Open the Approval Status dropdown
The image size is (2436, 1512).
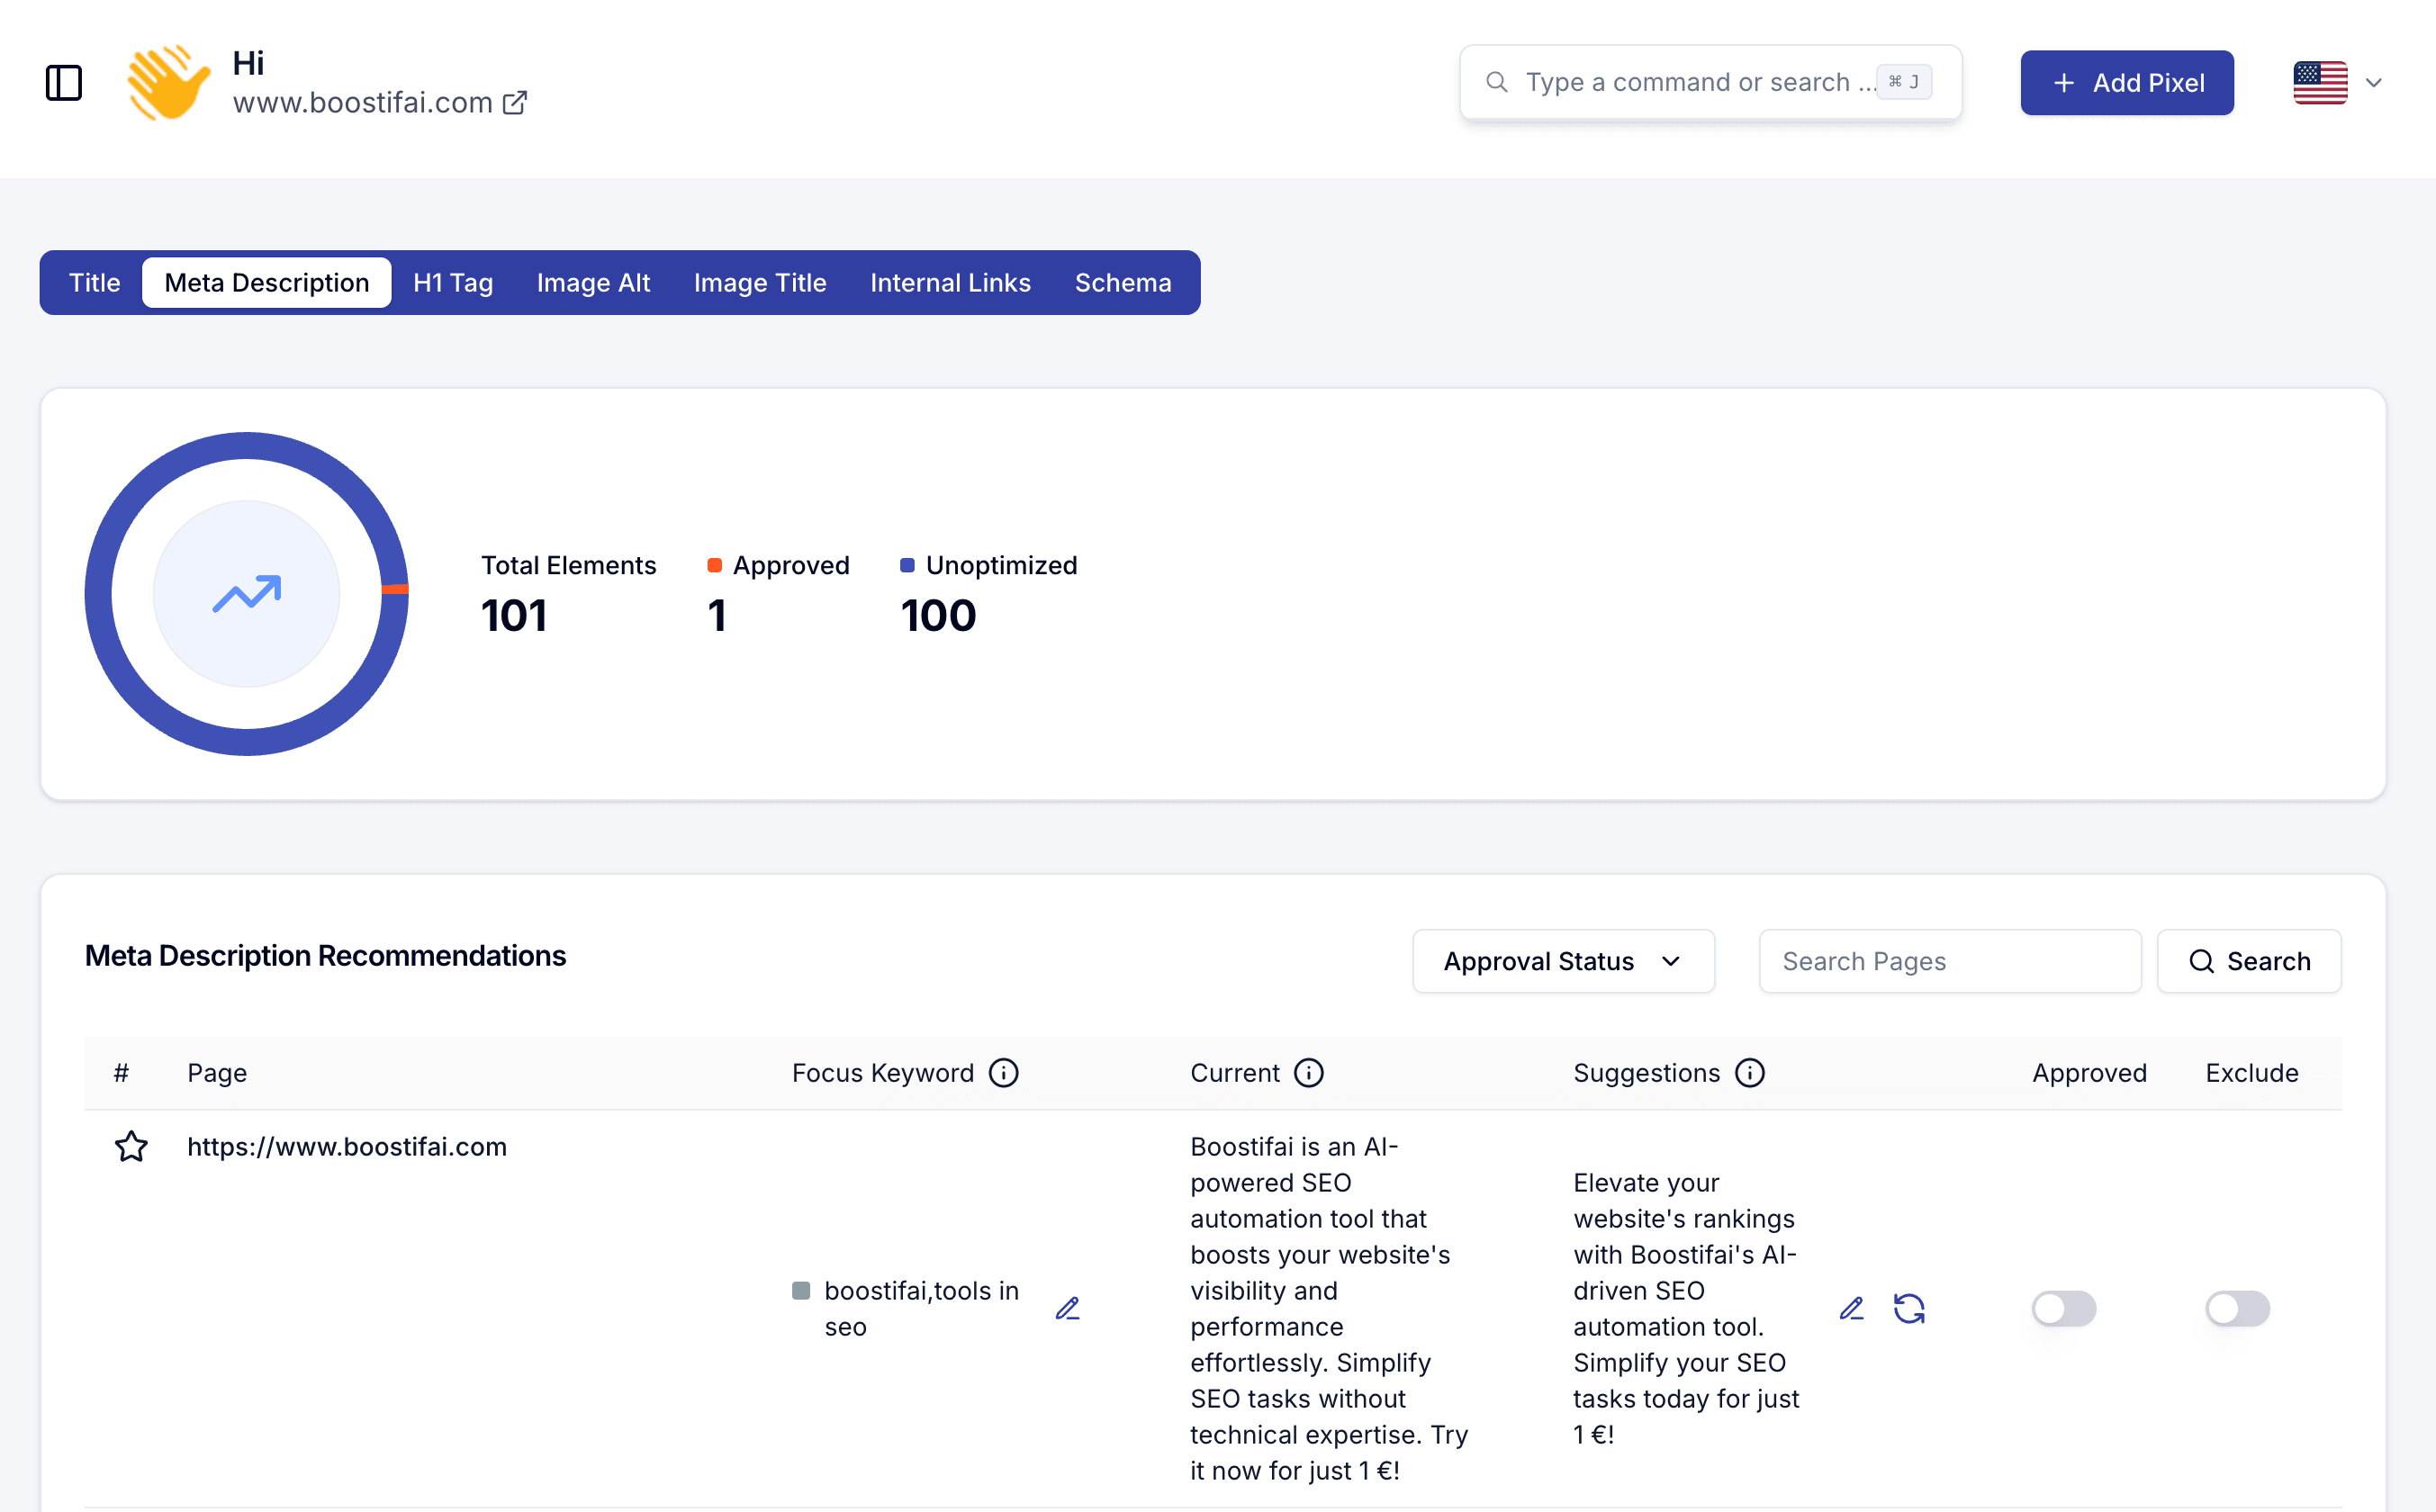pos(1563,961)
